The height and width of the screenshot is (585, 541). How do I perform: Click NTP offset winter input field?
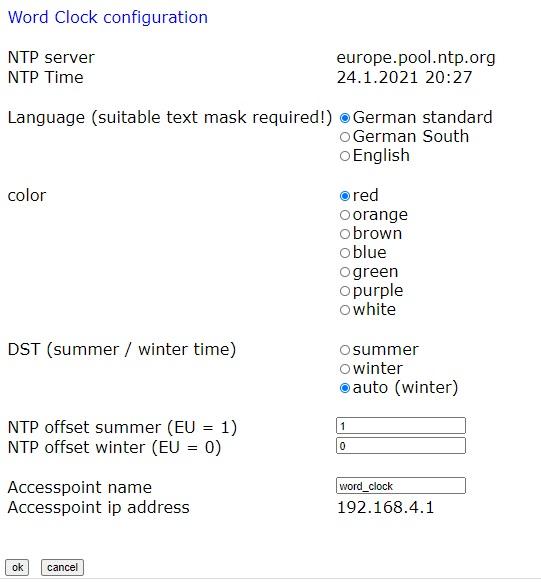click(x=401, y=446)
